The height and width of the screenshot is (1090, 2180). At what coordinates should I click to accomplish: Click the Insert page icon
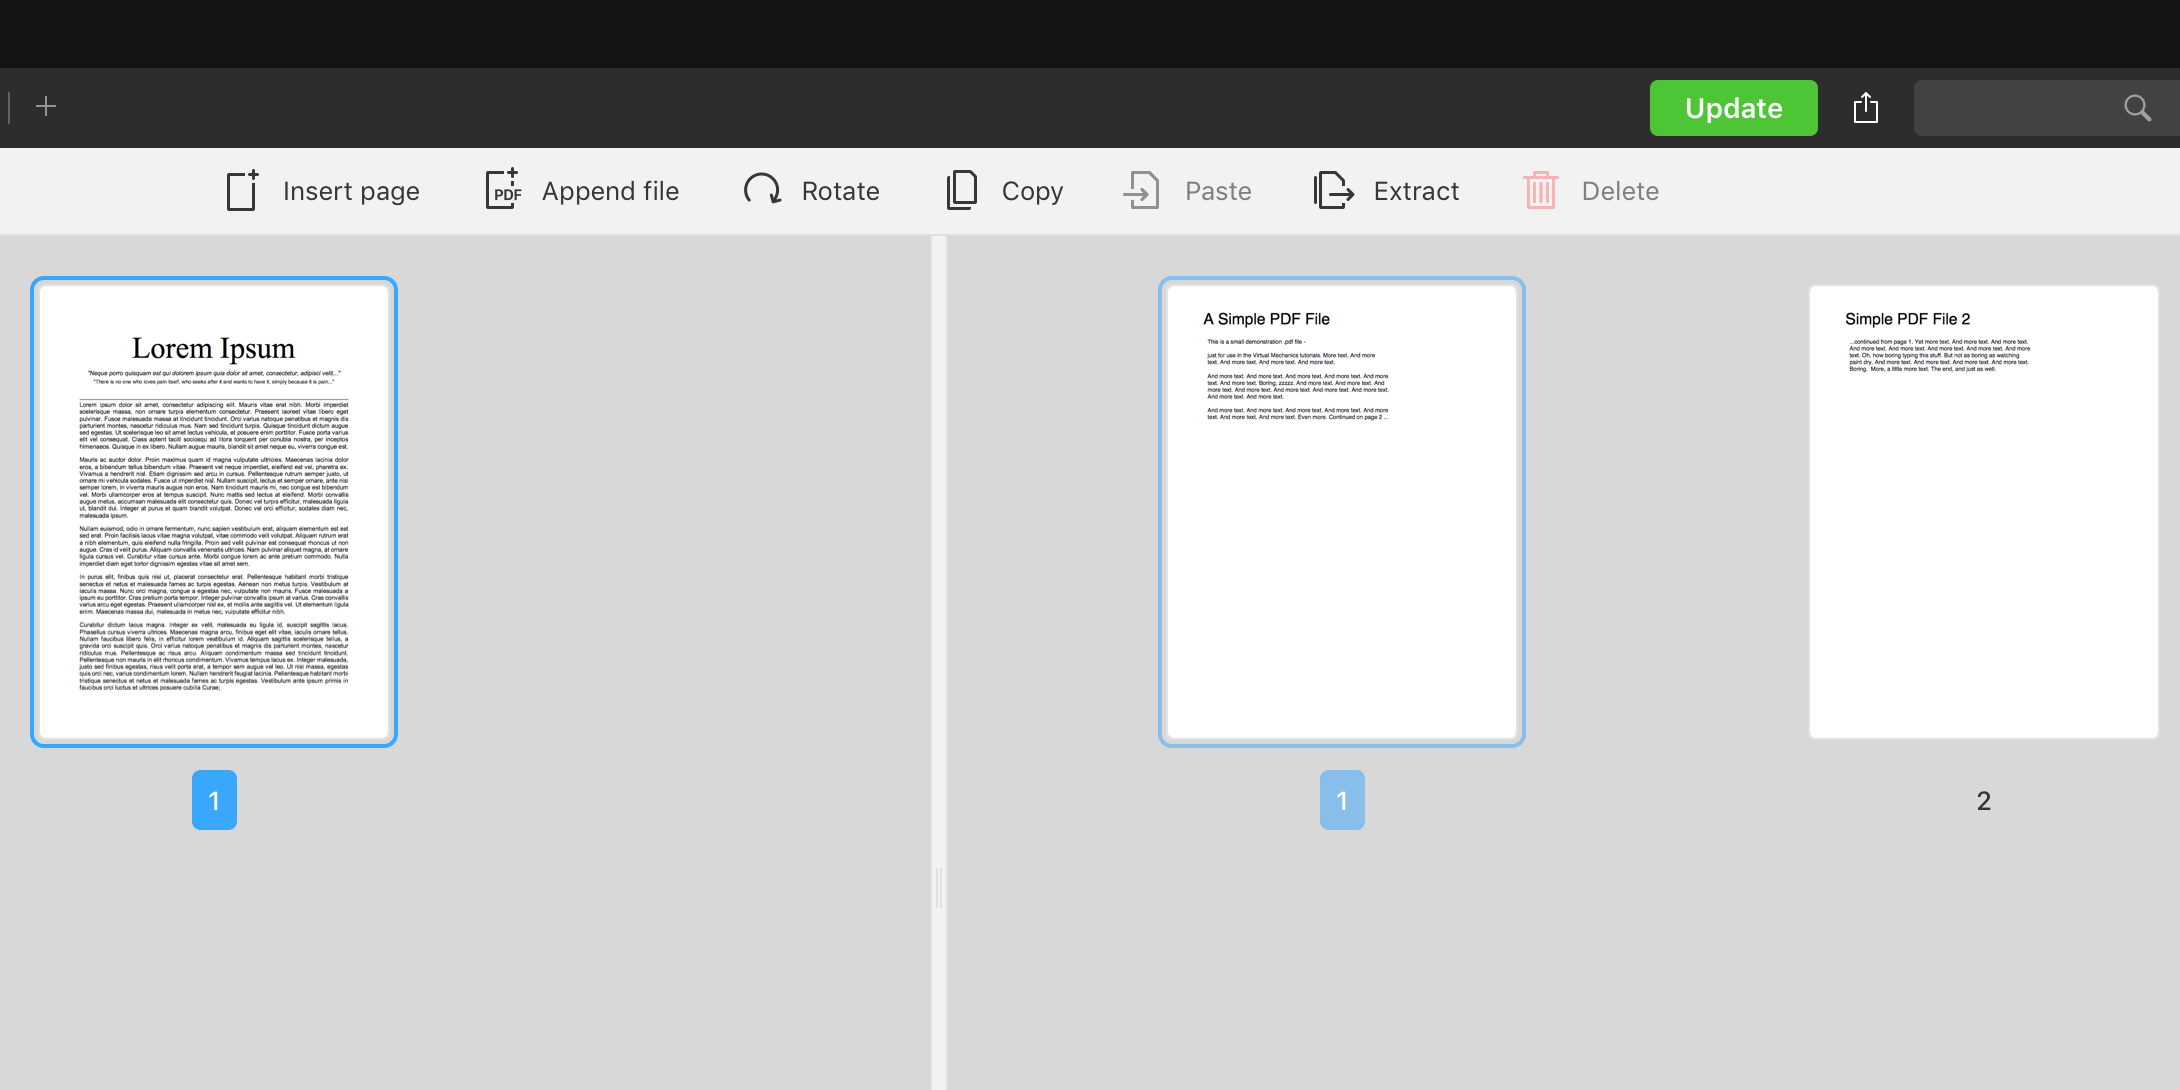pos(242,190)
